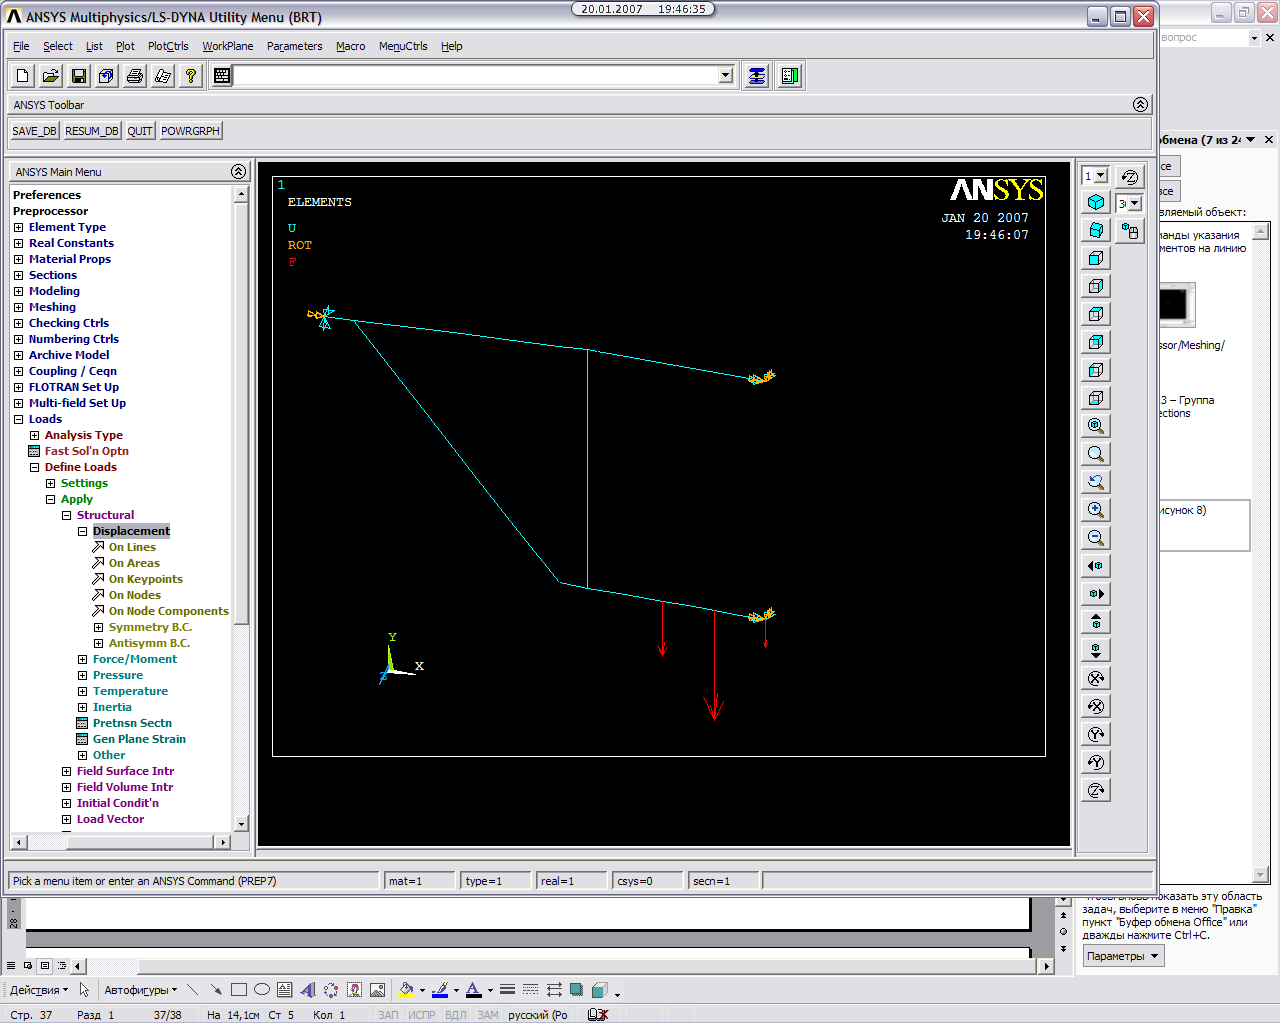The width and height of the screenshot is (1280, 1024).
Task: Click the Pan Model Up icon
Action: [x=1096, y=622]
